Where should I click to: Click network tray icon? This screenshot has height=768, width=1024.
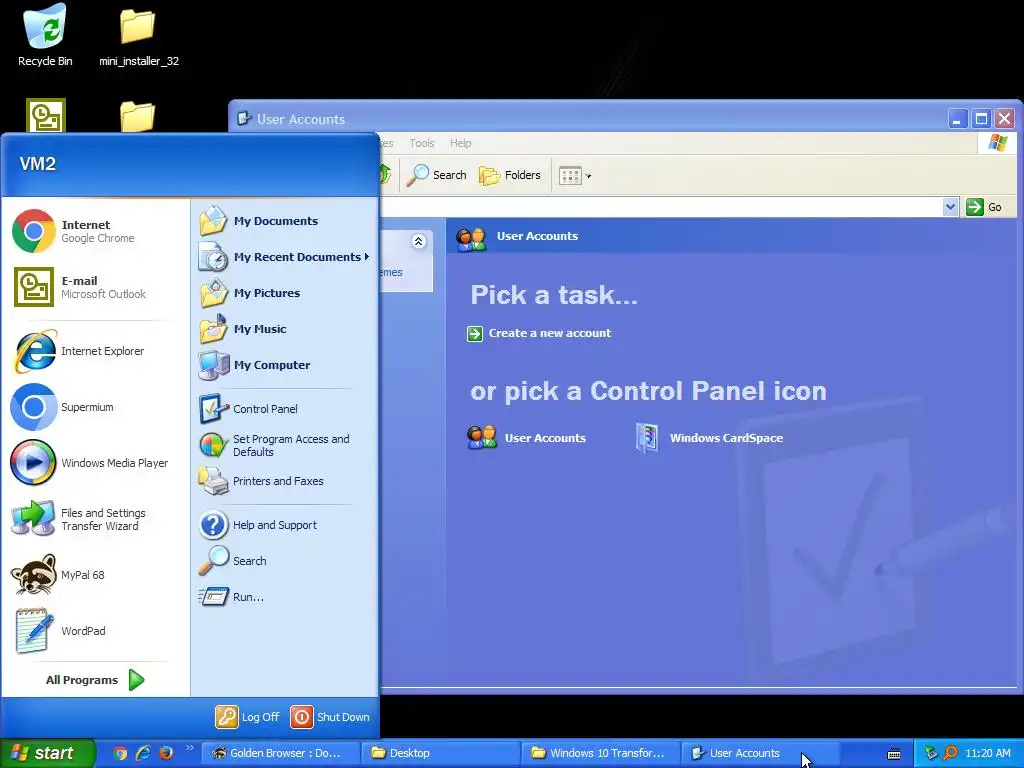[931, 753]
